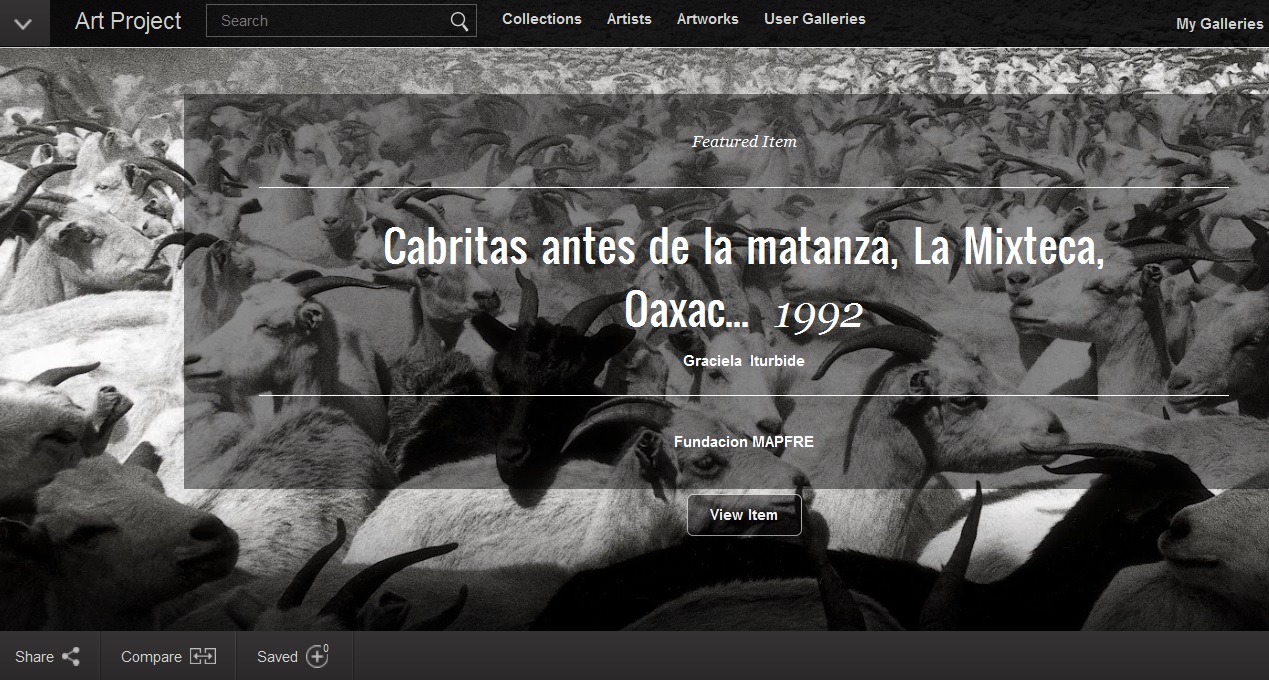Image resolution: width=1269 pixels, height=680 pixels.
Task: Choose the Compare label in bottom bar
Action: [x=151, y=657]
